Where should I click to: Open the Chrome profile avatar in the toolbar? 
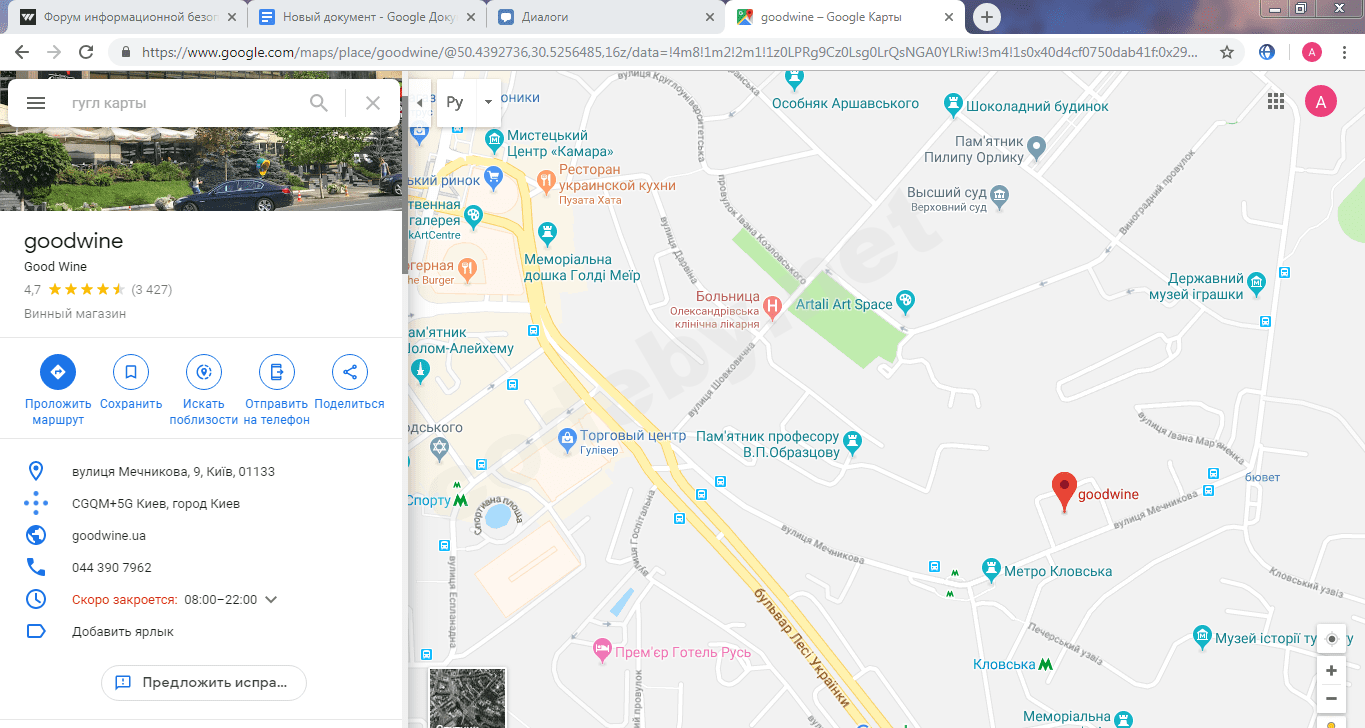coord(1312,52)
